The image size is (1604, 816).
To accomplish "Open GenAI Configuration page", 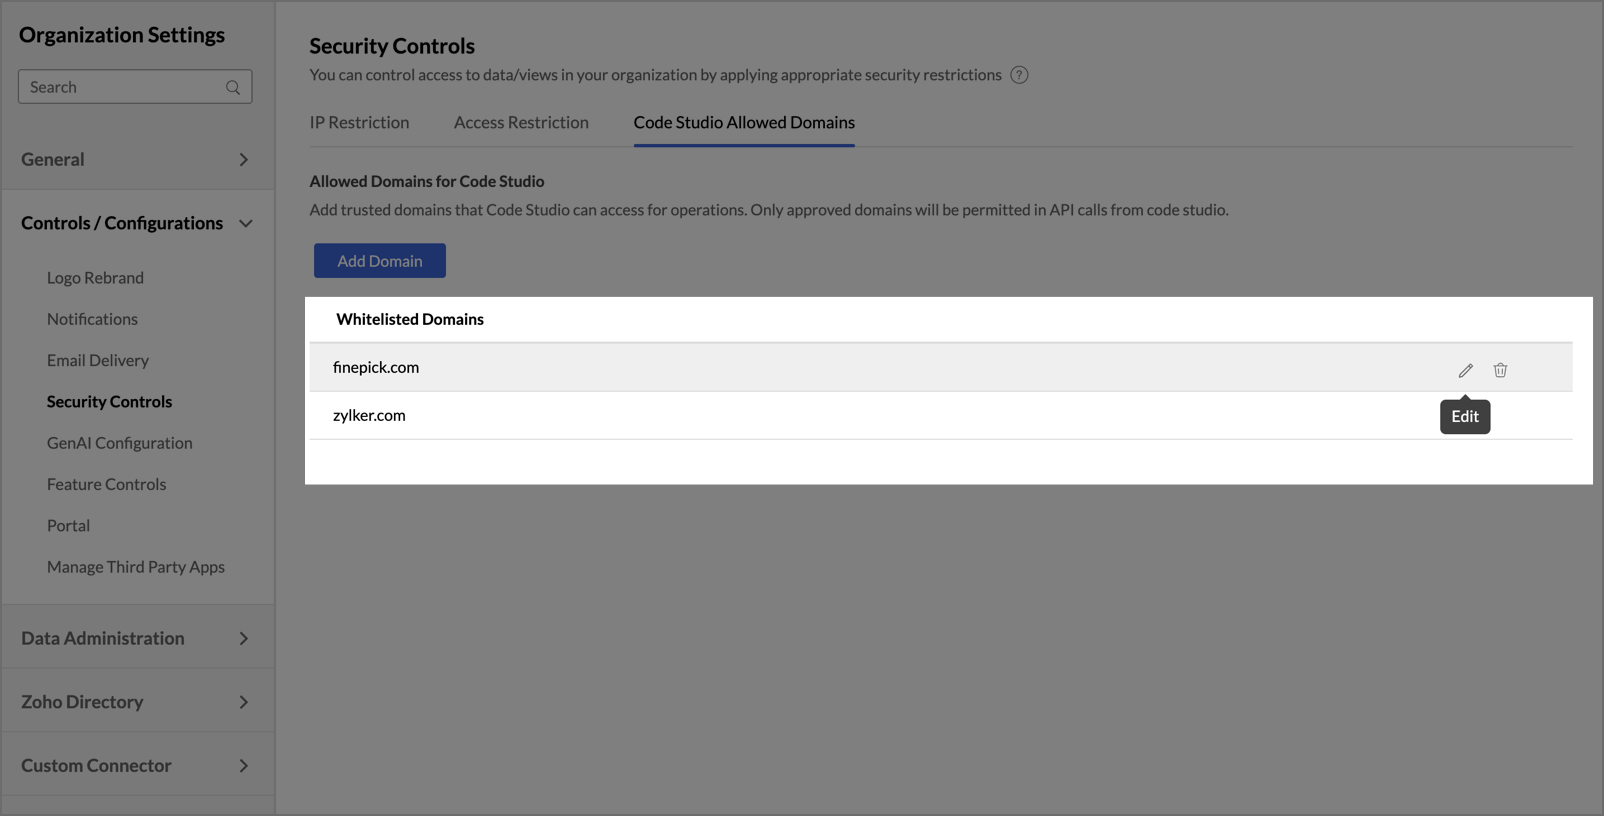I will tap(120, 443).
